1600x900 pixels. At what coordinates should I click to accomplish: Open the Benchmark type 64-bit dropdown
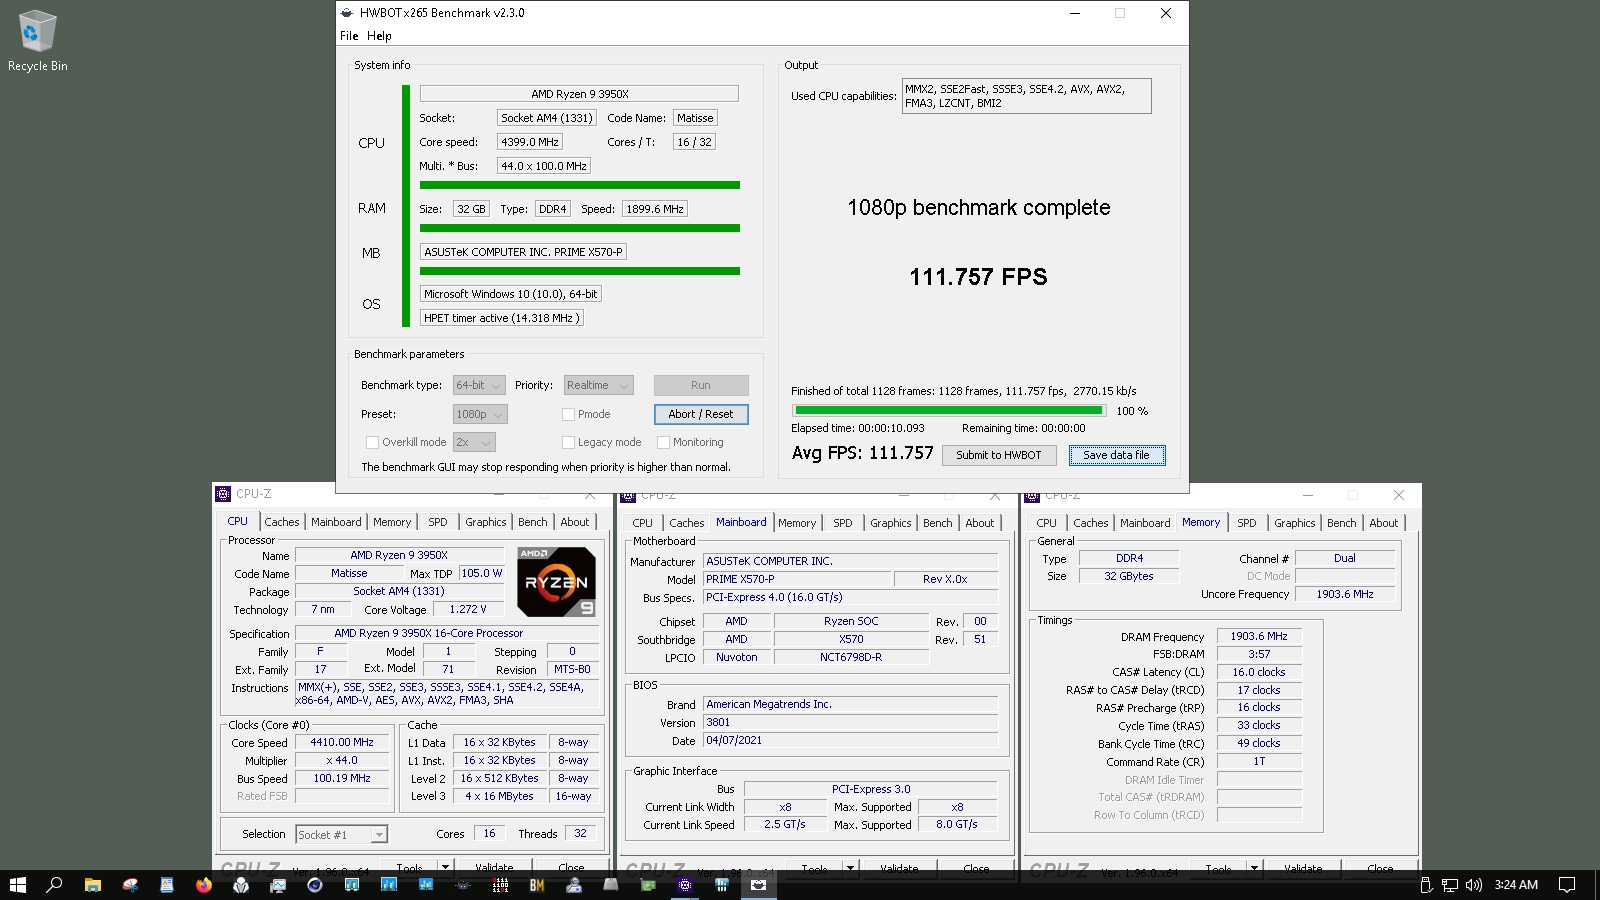pyautogui.click(x=478, y=385)
